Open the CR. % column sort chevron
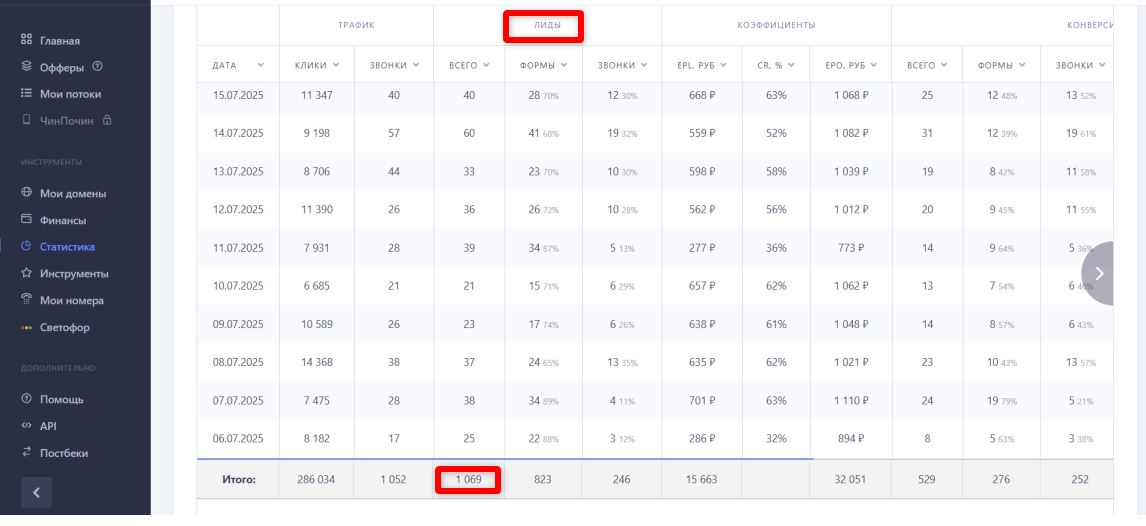 (x=791, y=65)
